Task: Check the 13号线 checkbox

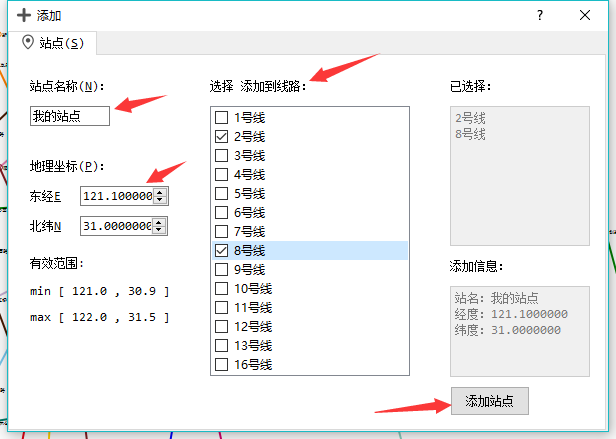Action: point(222,345)
